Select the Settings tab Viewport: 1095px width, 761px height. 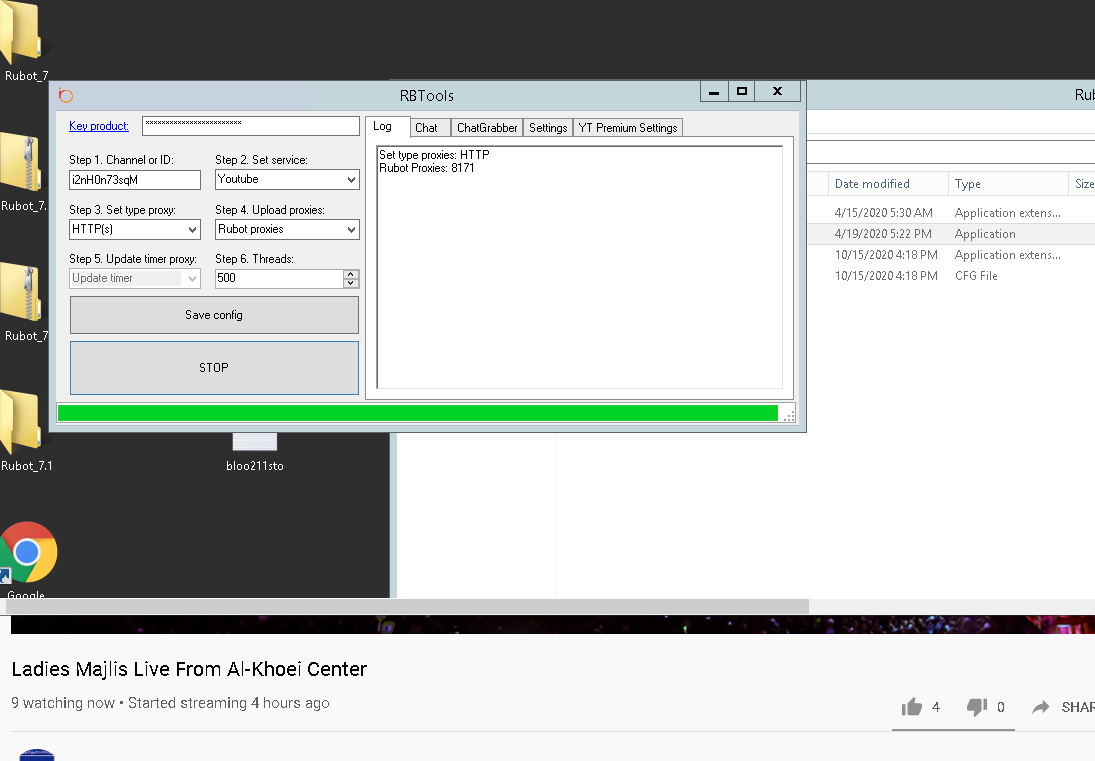tap(548, 128)
